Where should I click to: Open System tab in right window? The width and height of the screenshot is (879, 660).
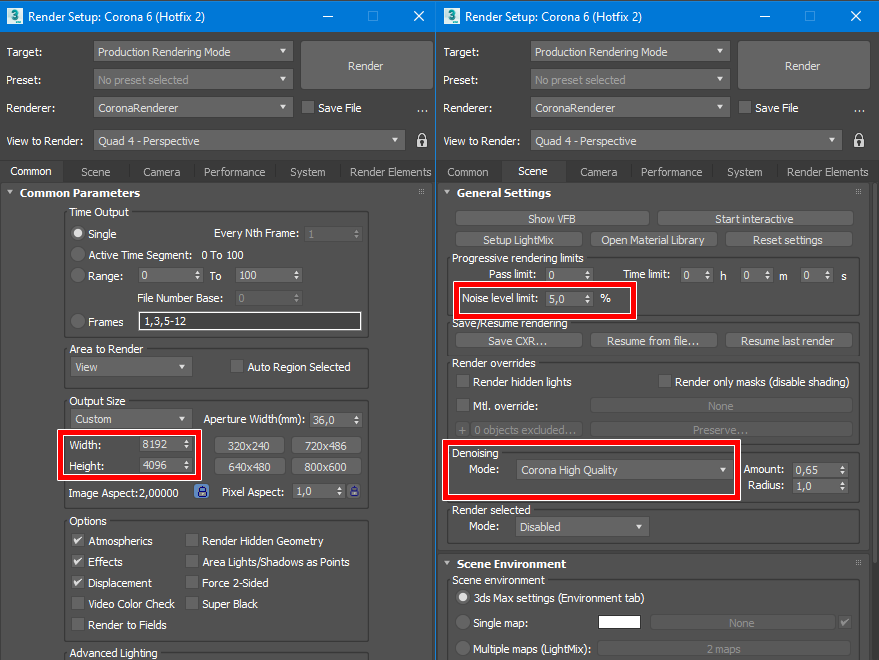click(x=744, y=172)
